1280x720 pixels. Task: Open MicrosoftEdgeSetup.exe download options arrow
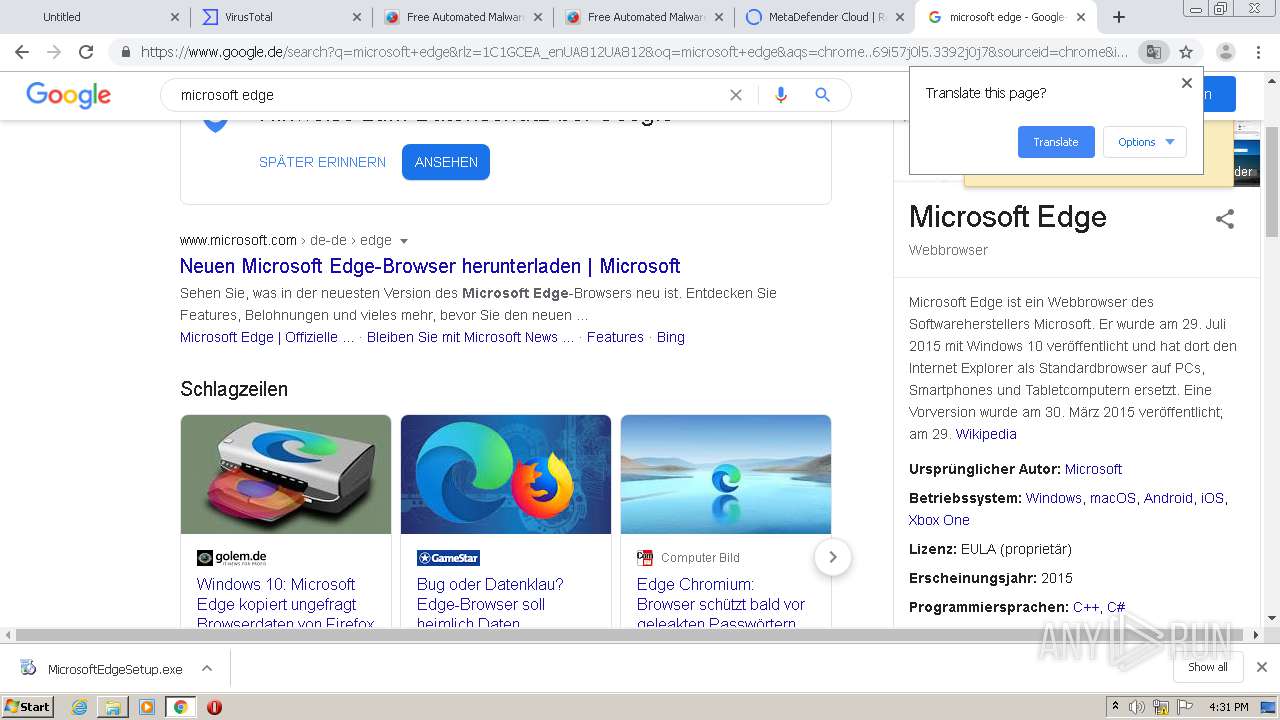[207, 668]
